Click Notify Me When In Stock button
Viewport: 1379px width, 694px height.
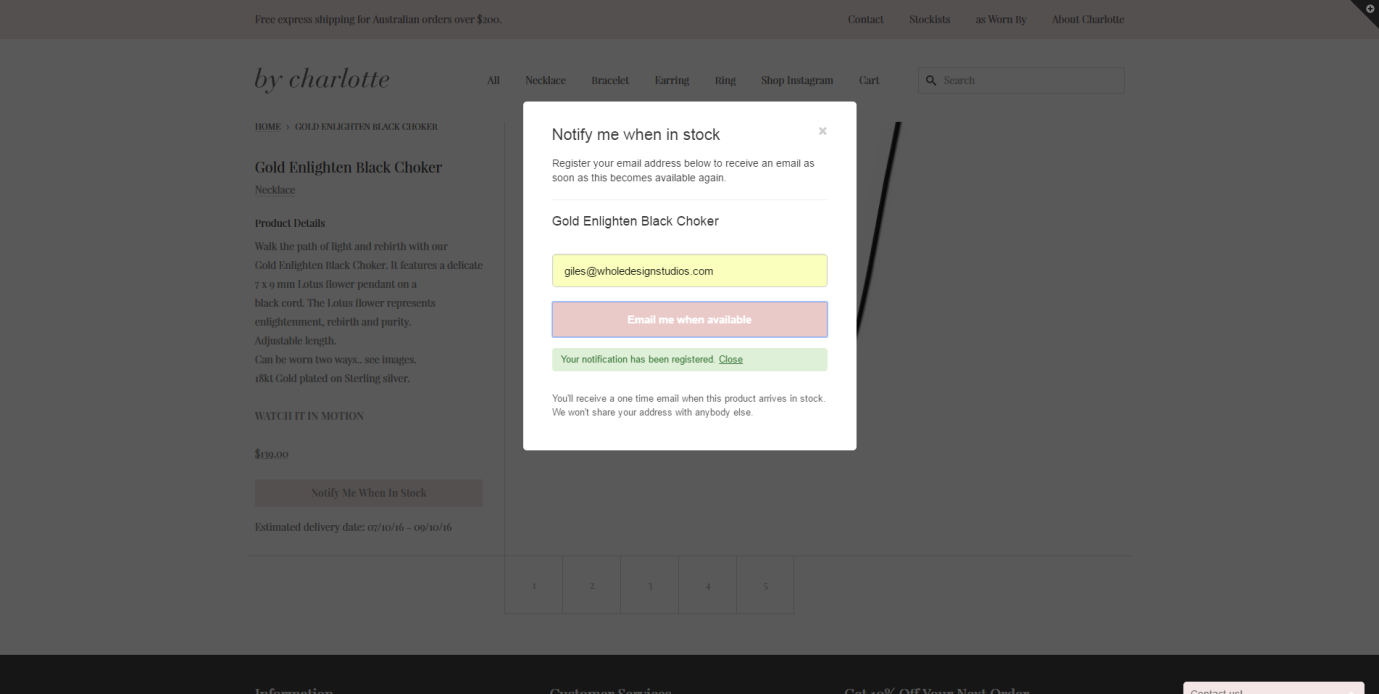coord(368,493)
